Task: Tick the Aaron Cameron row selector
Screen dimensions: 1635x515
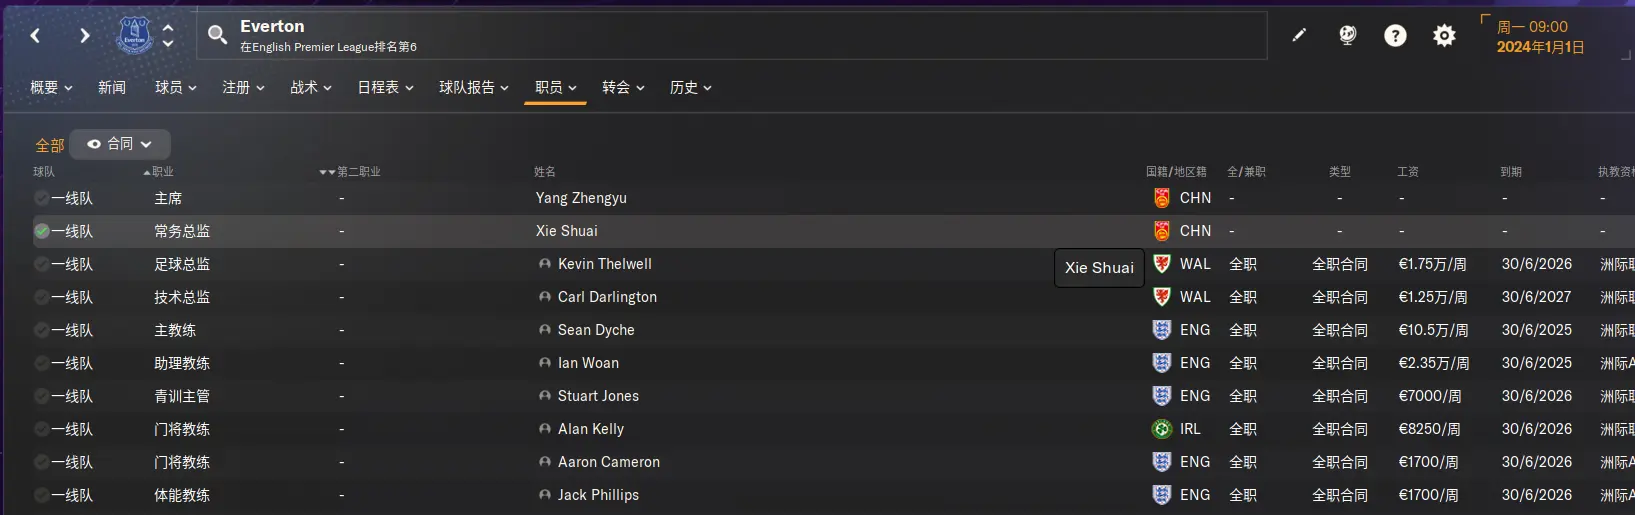Action: point(41,462)
